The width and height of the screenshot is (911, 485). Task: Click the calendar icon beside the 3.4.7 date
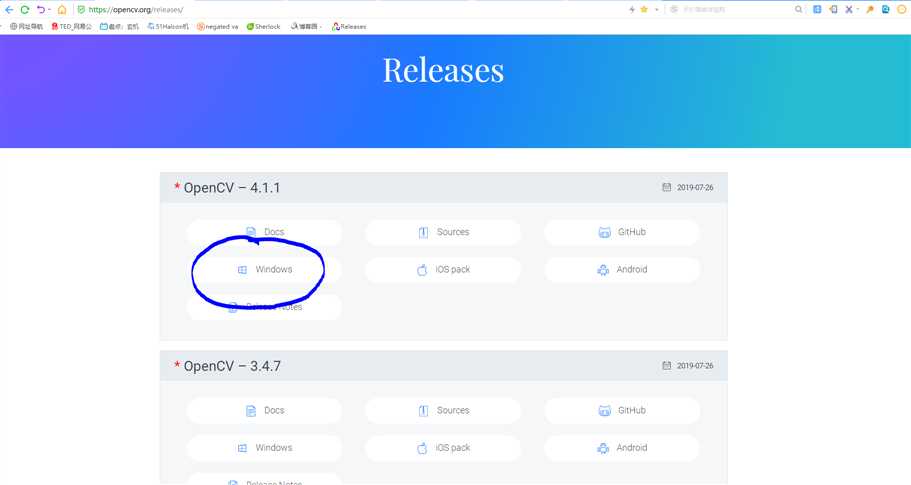[x=666, y=365]
